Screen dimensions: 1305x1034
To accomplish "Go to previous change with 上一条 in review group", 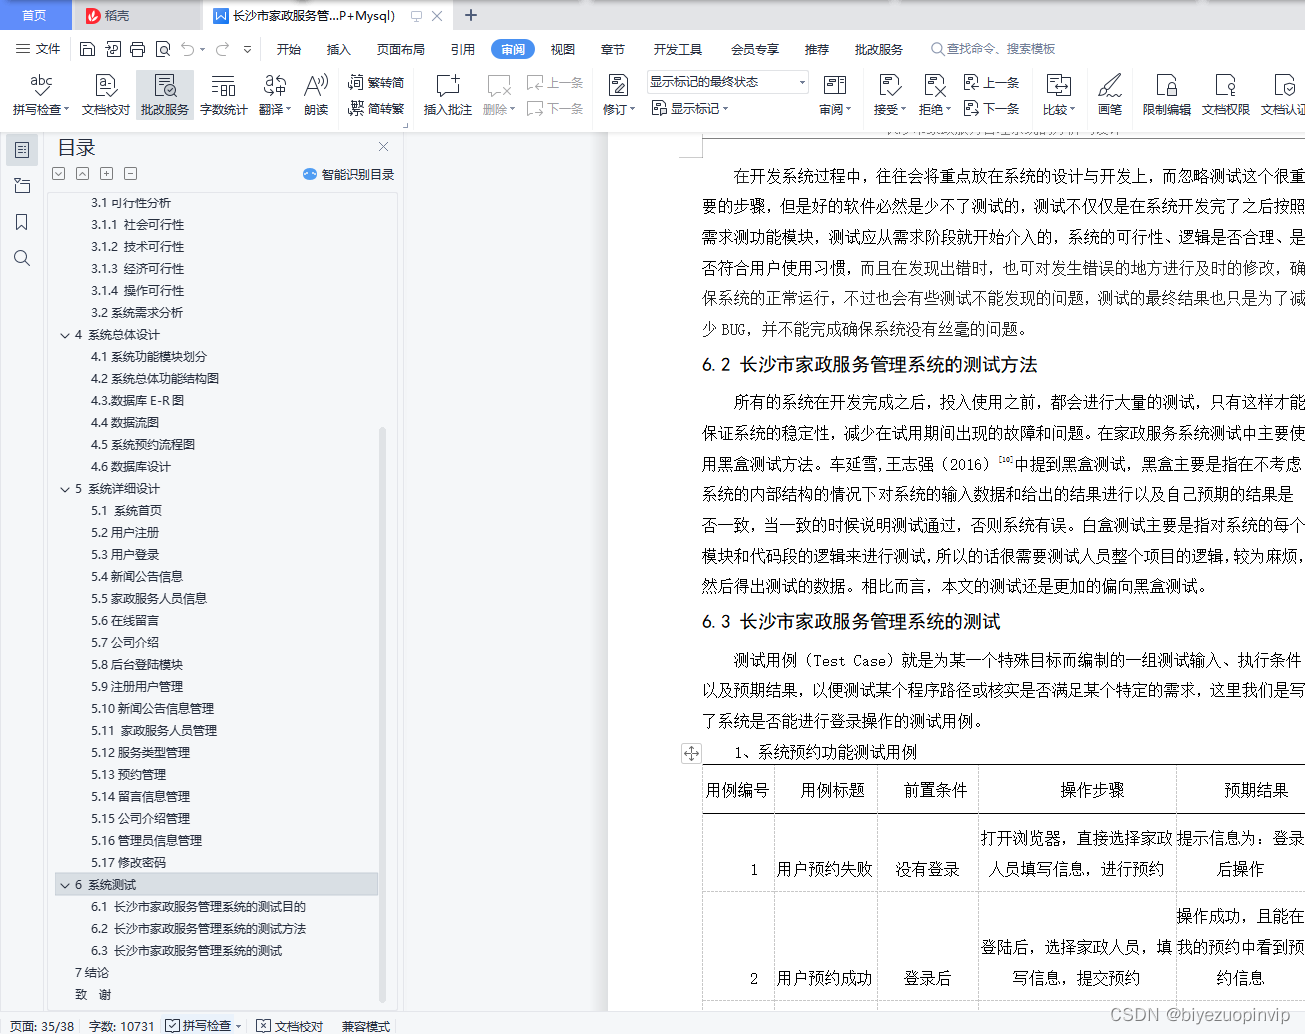I will (x=992, y=83).
